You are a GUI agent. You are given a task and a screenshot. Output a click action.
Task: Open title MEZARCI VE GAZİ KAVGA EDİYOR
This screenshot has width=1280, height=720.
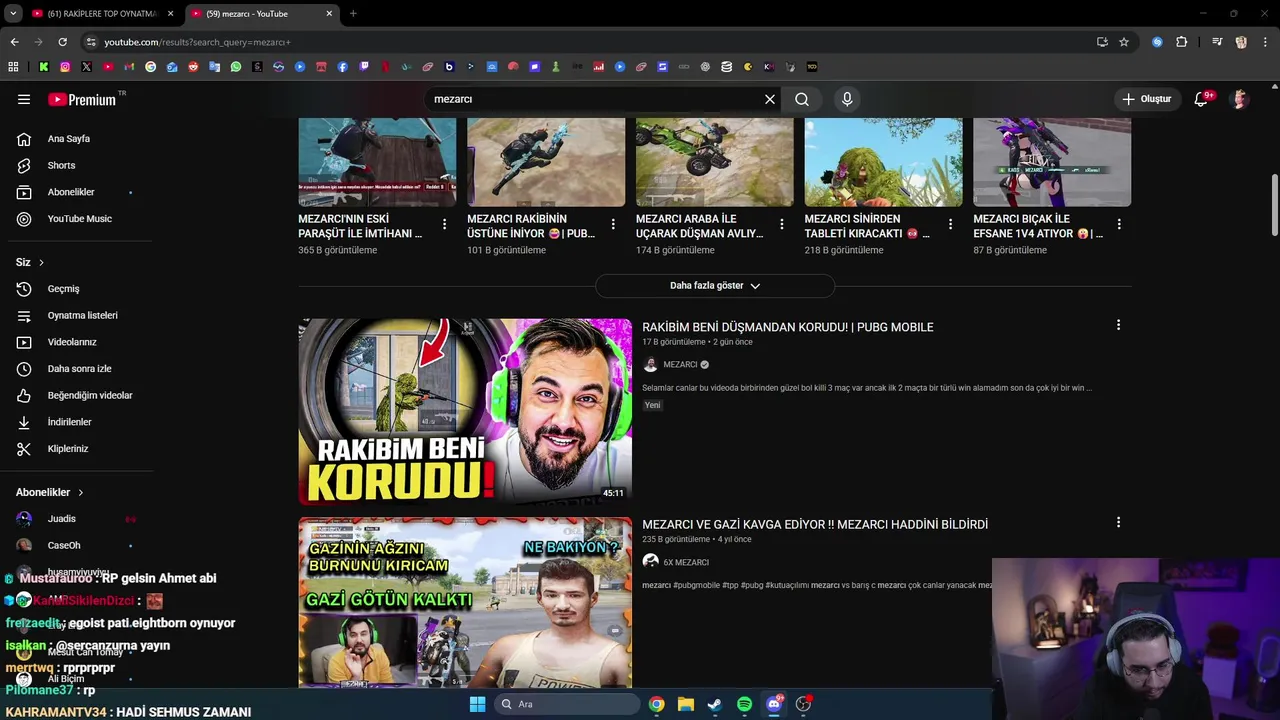click(815, 524)
